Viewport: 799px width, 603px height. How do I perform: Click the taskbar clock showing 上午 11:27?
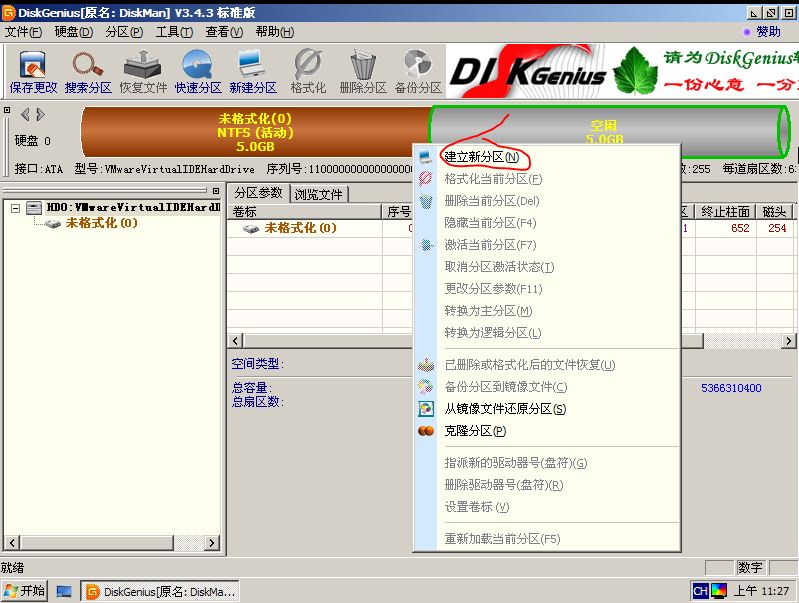(x=761, y=591)
